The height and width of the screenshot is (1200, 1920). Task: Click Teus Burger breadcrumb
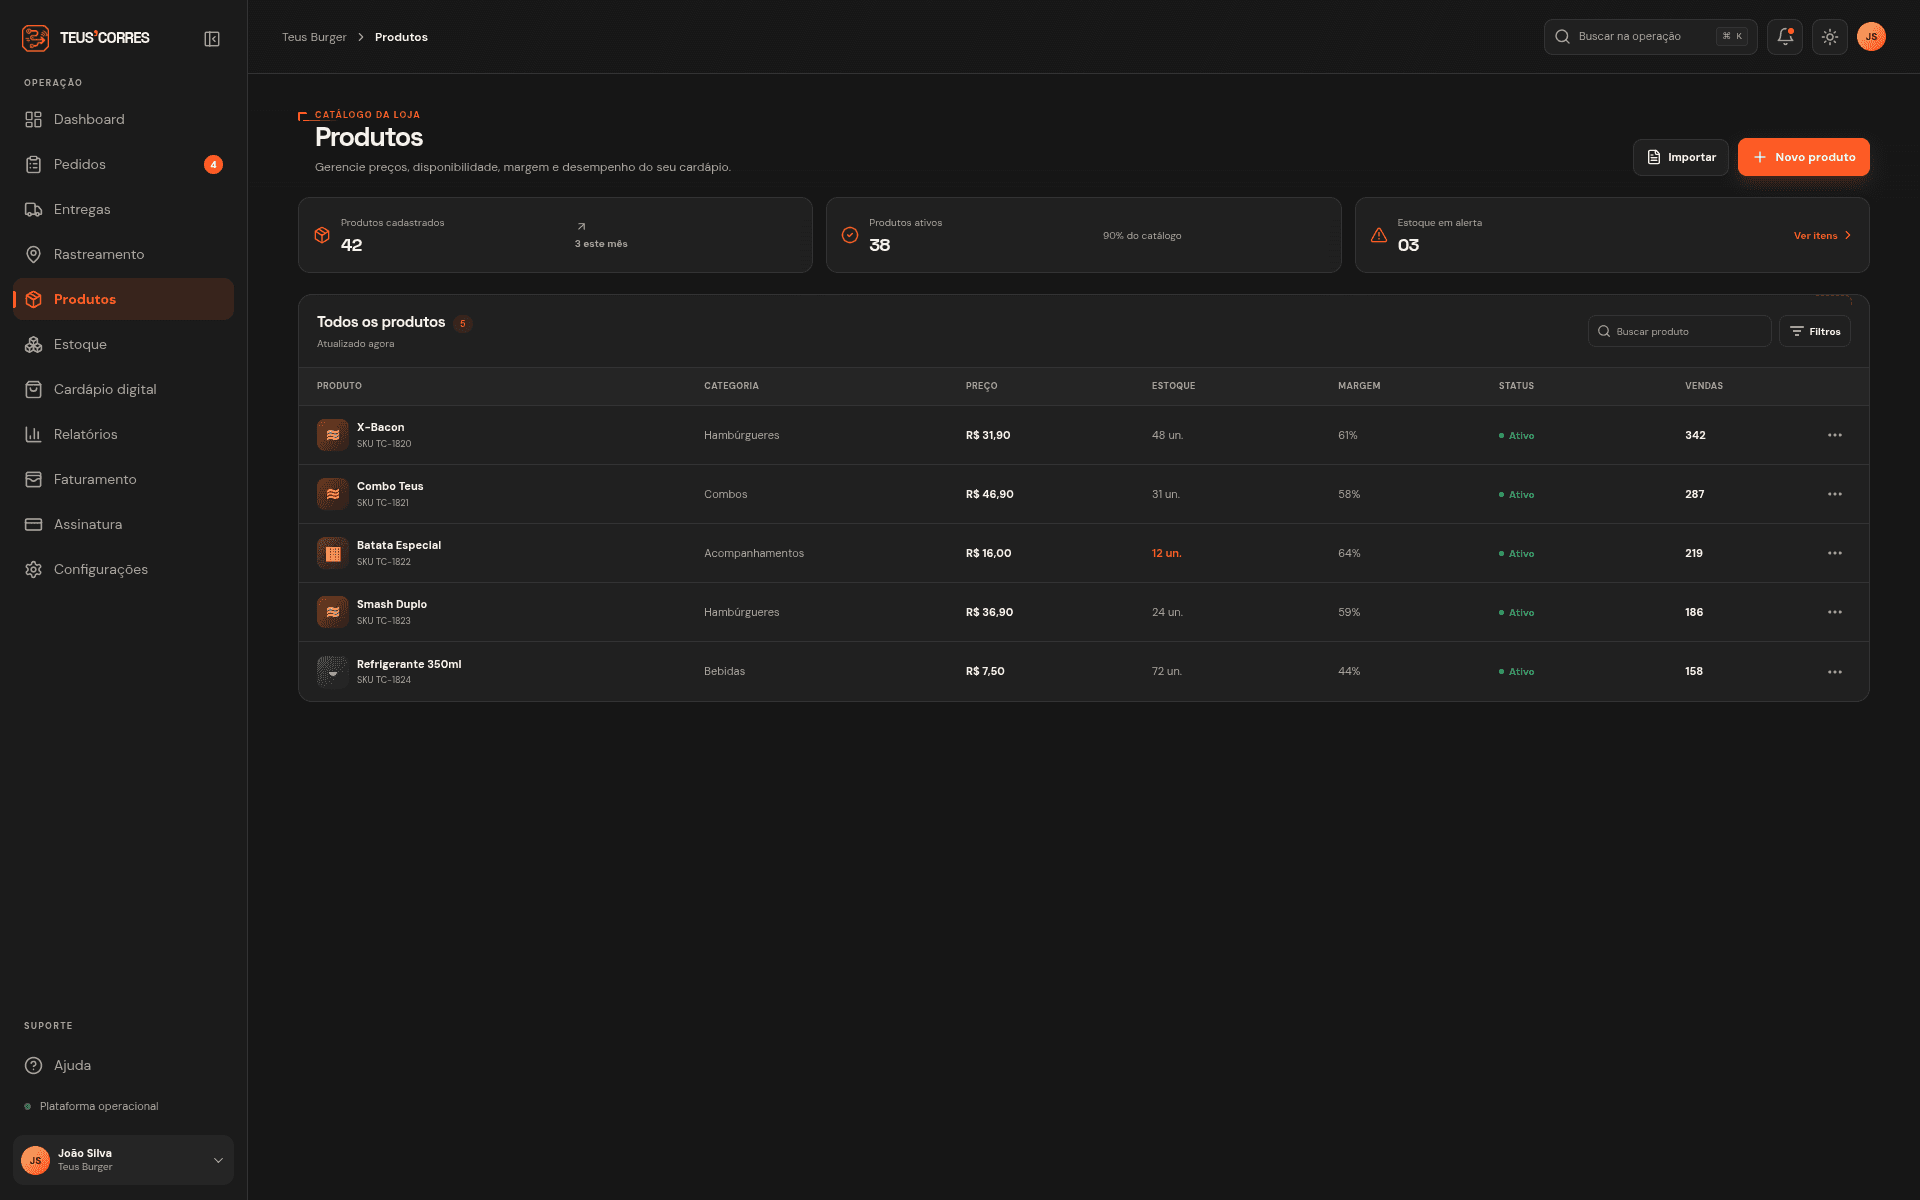coord(314,37)
